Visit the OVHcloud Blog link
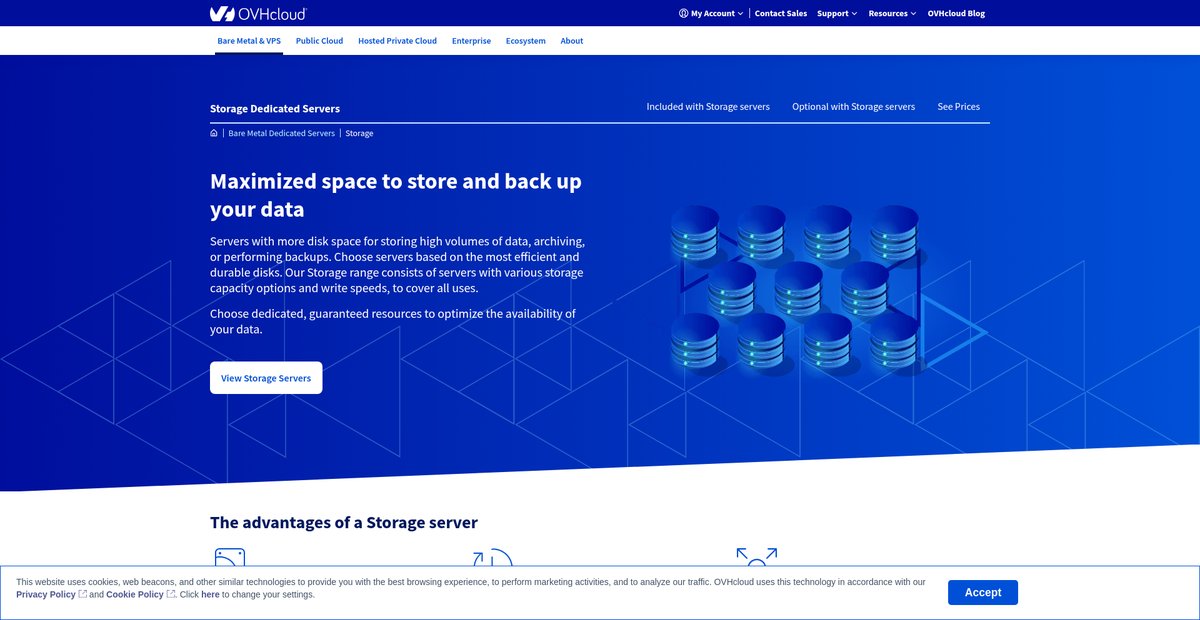 tap(956, 13)
